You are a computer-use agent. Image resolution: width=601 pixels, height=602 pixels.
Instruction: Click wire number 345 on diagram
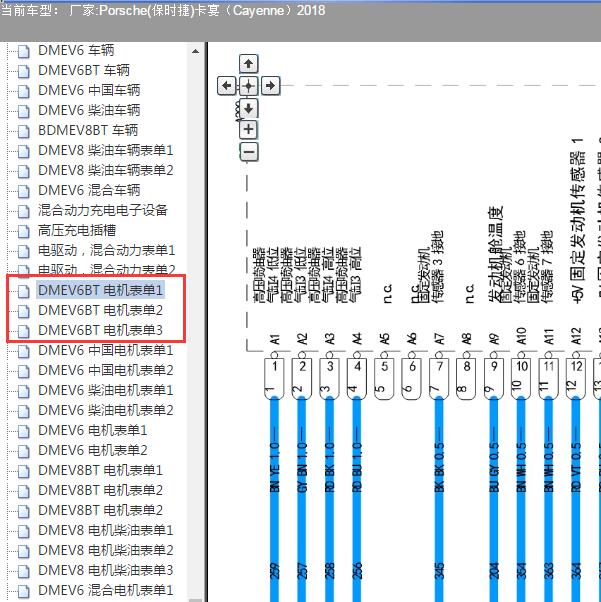[x=439, y=571]
